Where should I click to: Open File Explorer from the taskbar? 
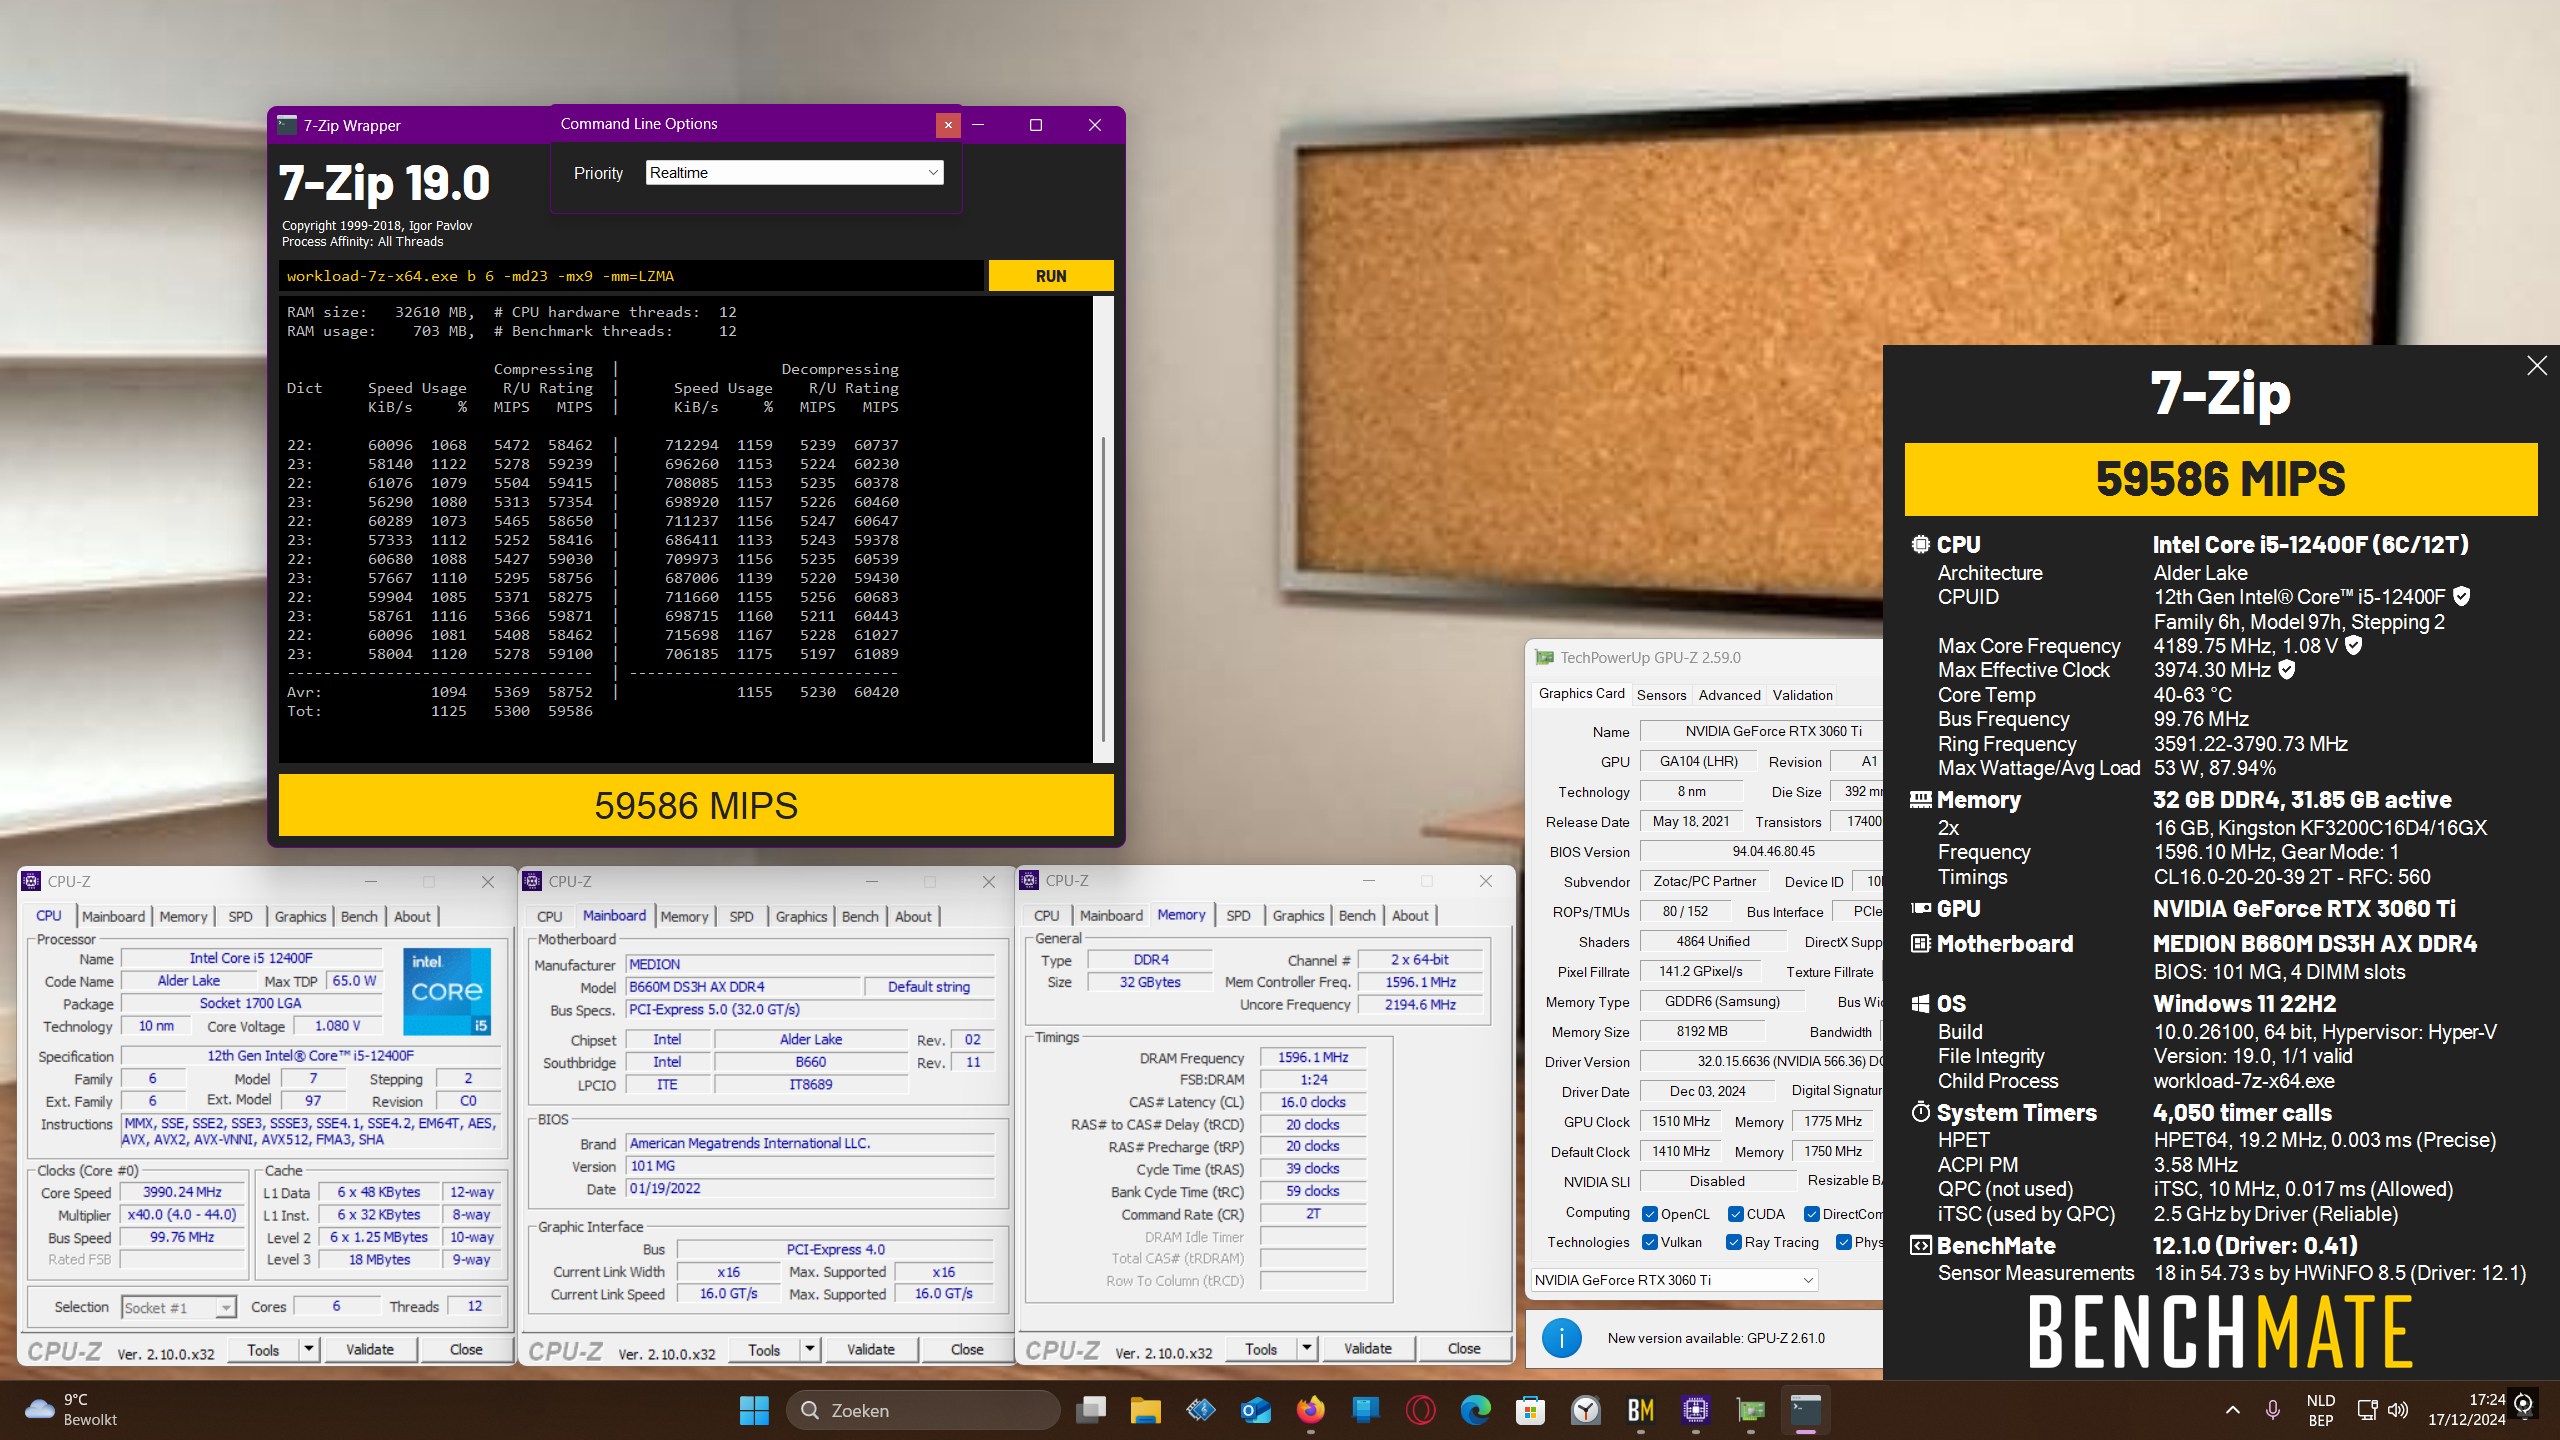point(1145,1410)
